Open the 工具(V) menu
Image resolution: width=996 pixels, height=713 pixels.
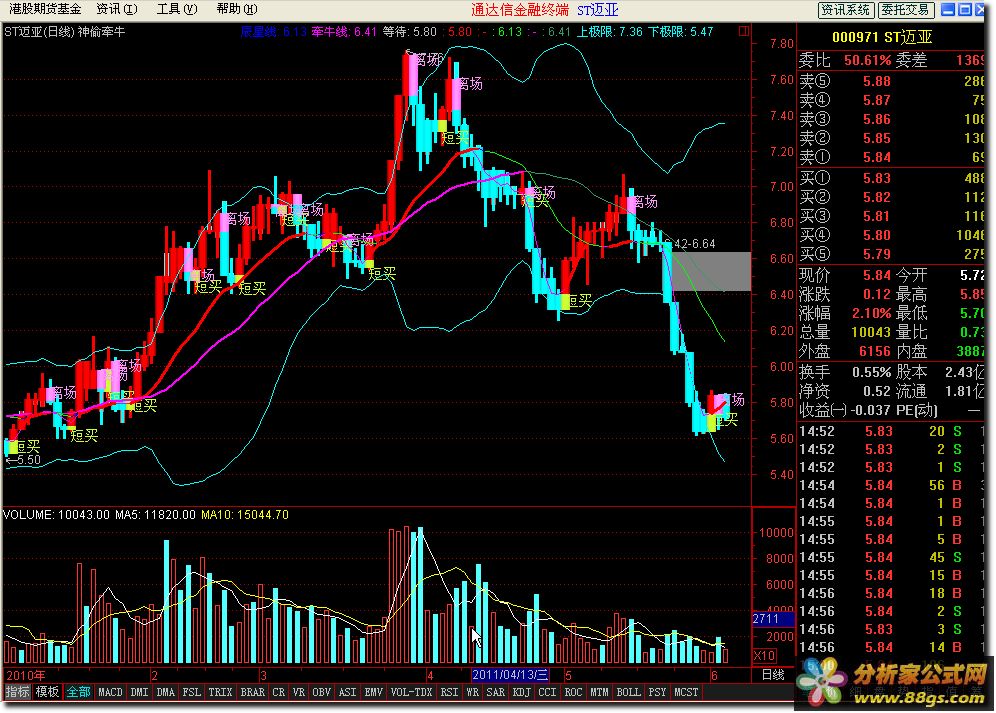(177, 9)
